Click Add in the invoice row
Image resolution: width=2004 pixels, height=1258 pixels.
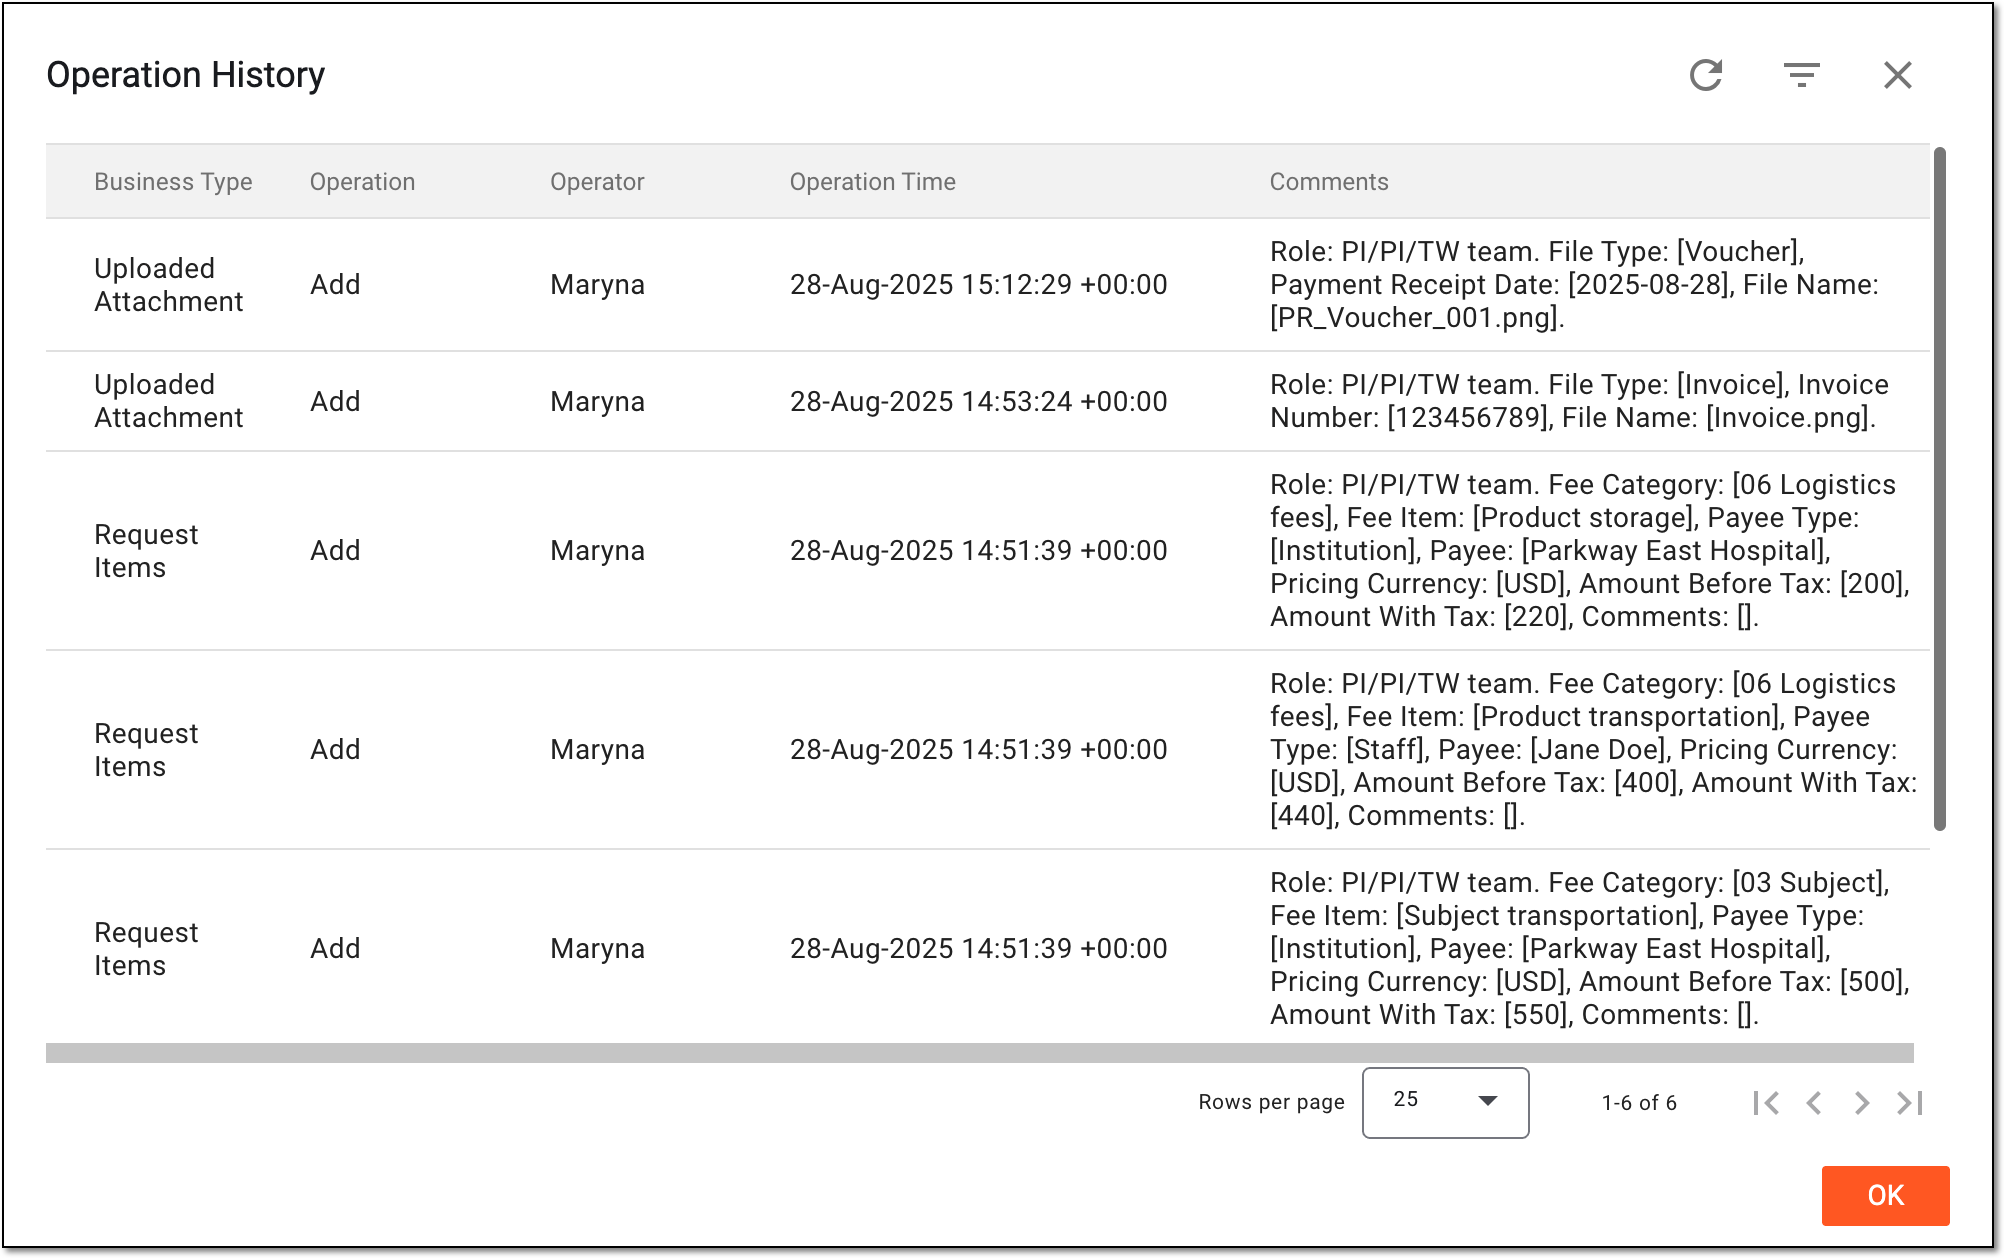tap(335, 402)
